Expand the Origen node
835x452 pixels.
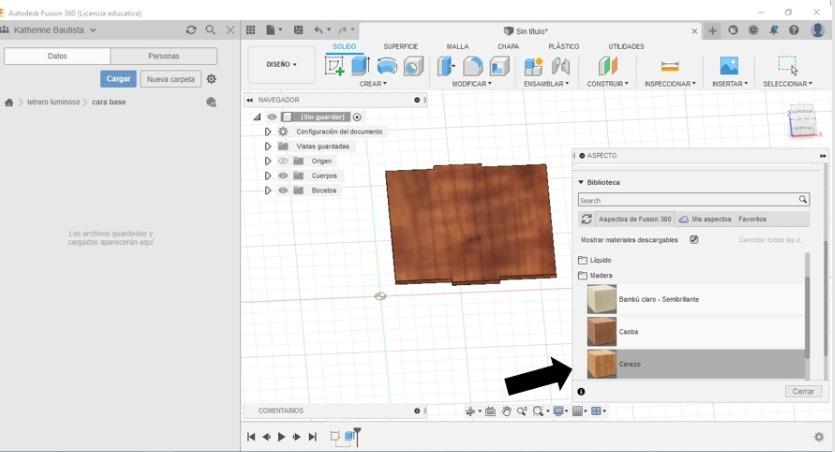pos(268,161)
